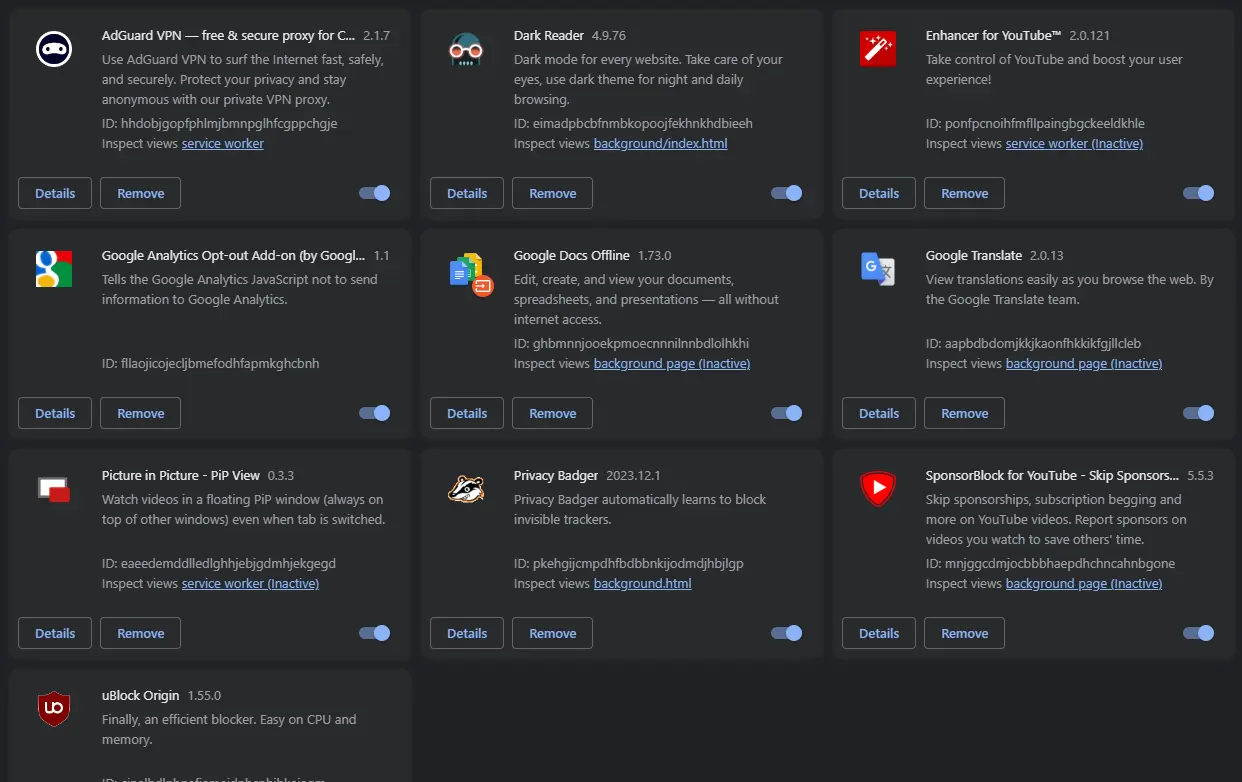1242x782 pixels.
Task: Remove SponsorBlock for YouTube extension
Action: click(x=964, y=633)
